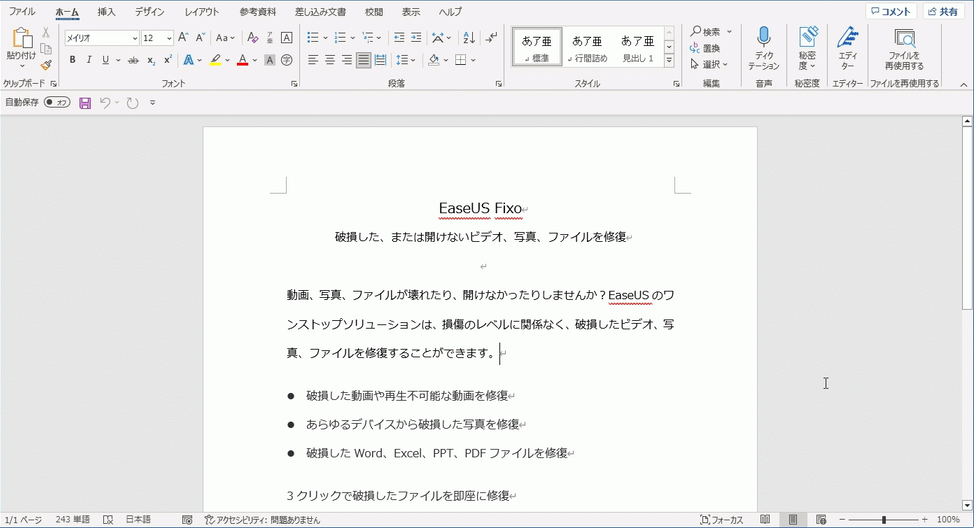
Task: Open the 挿入 ribbon tab
Action: 106,12
